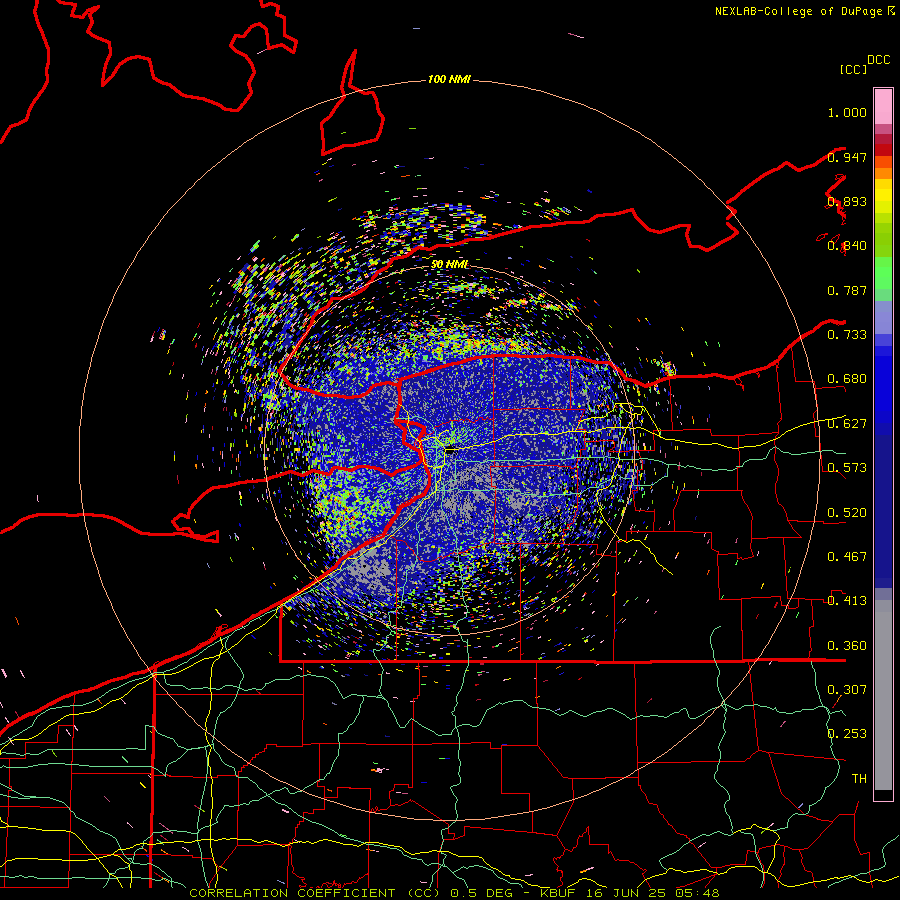
Task: Select the 0.253 scale label
Action: [847, 734]
